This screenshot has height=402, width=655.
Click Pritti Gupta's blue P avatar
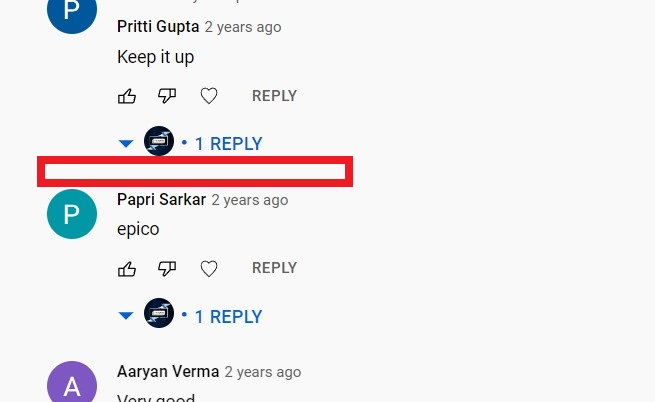pos(72,13)
